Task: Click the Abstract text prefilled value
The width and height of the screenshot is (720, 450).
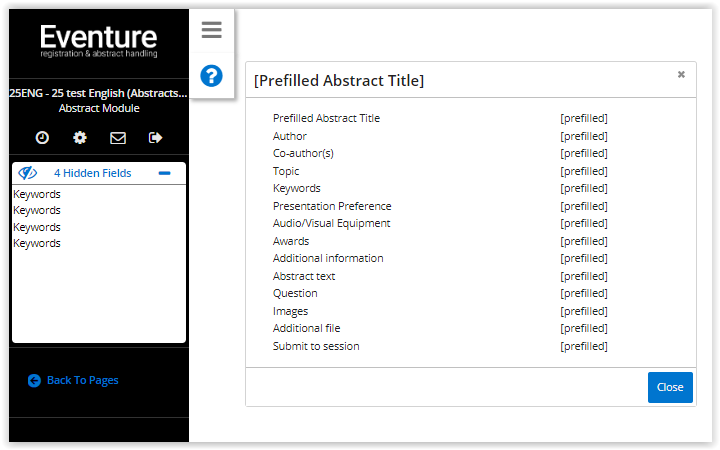Action: (584, 276)
